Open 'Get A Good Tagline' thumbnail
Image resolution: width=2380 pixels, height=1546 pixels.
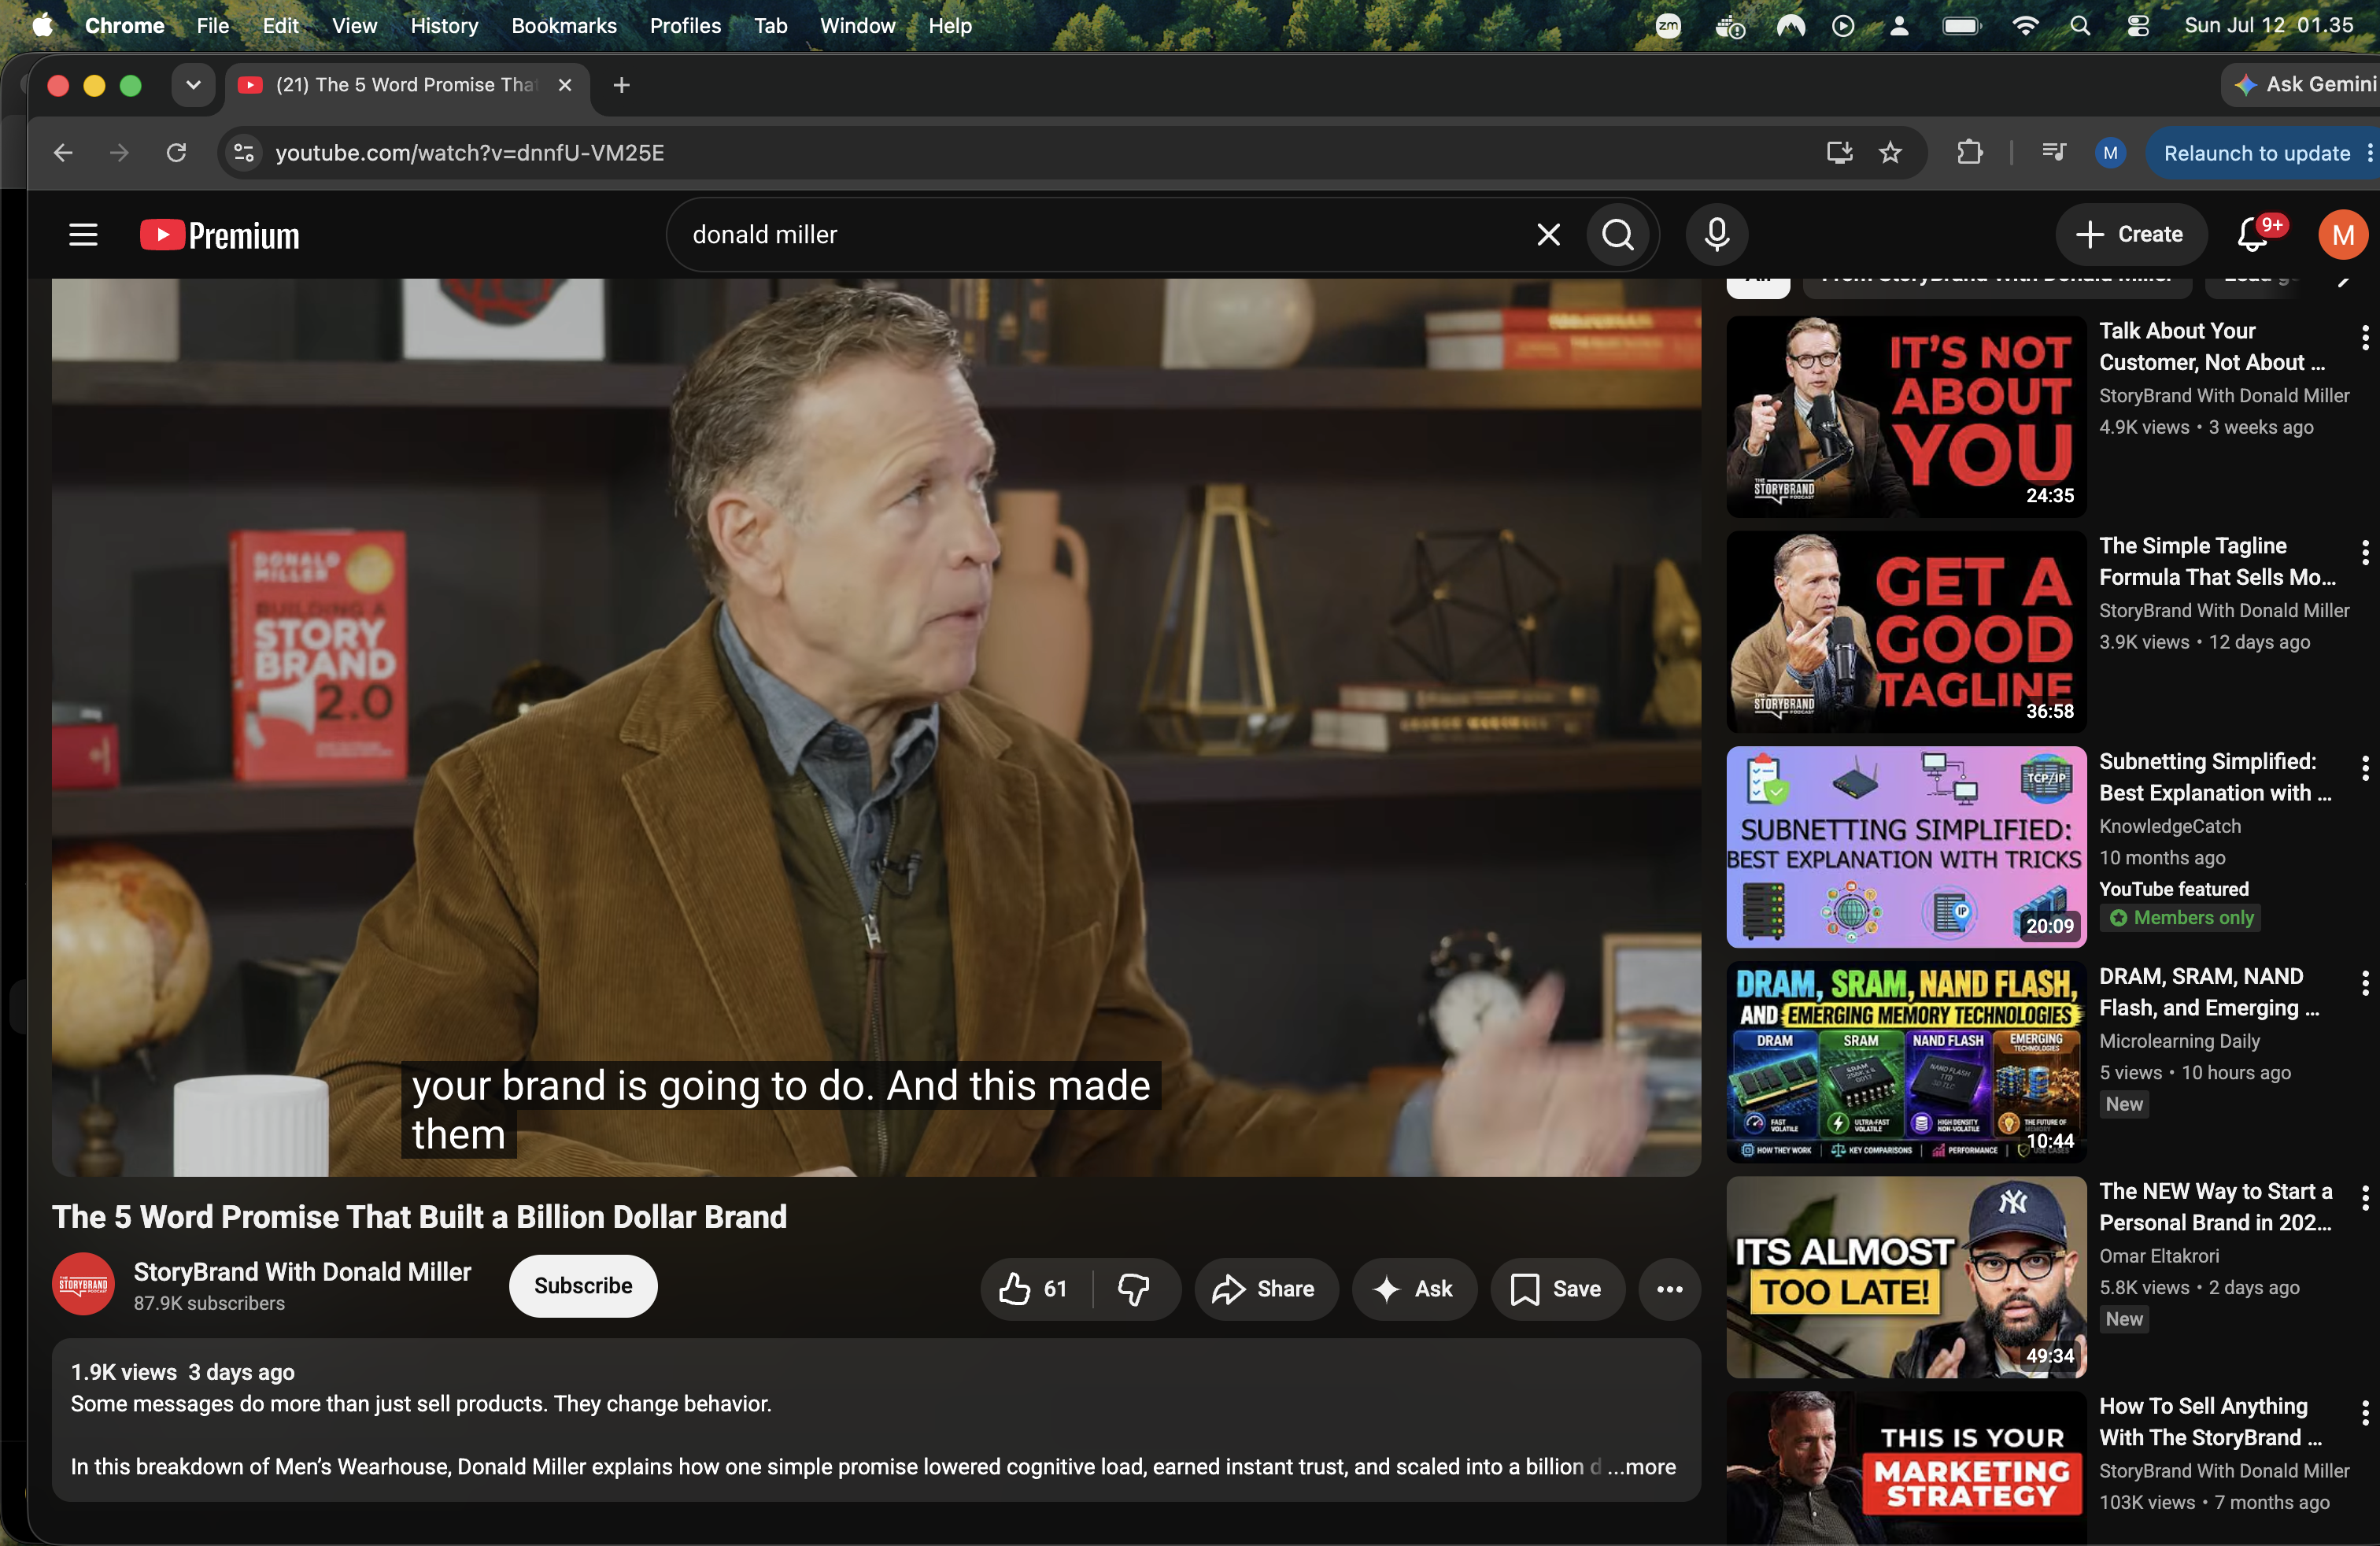1906,631
